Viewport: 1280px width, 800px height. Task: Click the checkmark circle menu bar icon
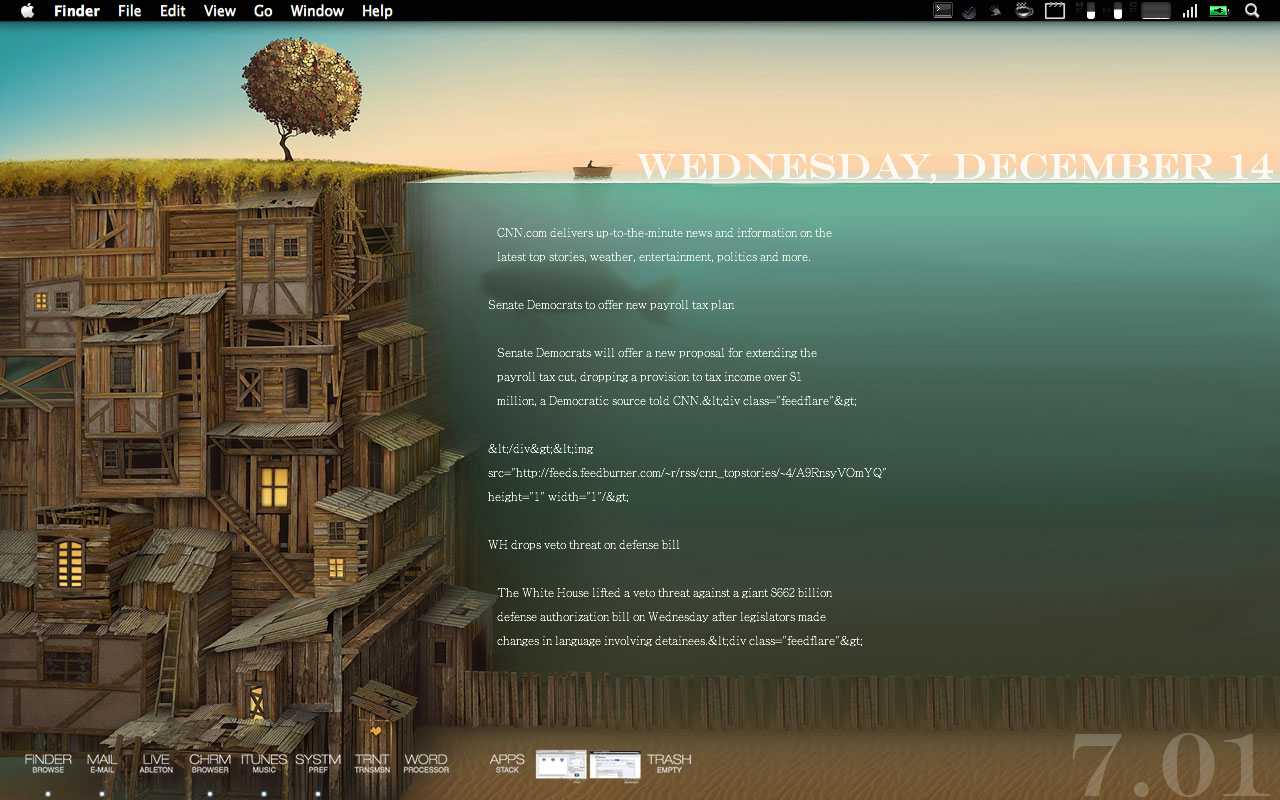pos(969,11)
